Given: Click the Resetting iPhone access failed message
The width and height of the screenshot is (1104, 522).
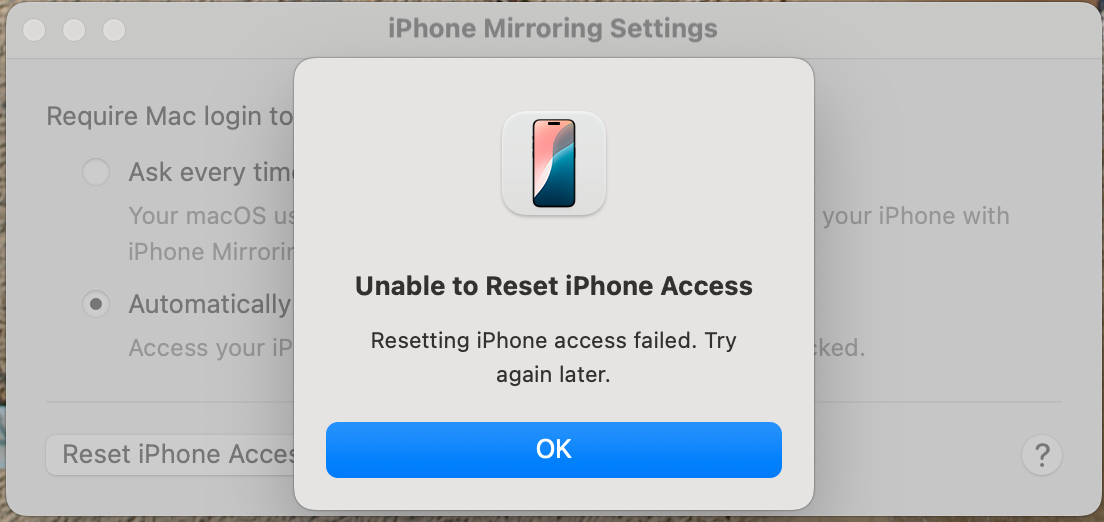Looking at the screenshot, I should (553, 357).
